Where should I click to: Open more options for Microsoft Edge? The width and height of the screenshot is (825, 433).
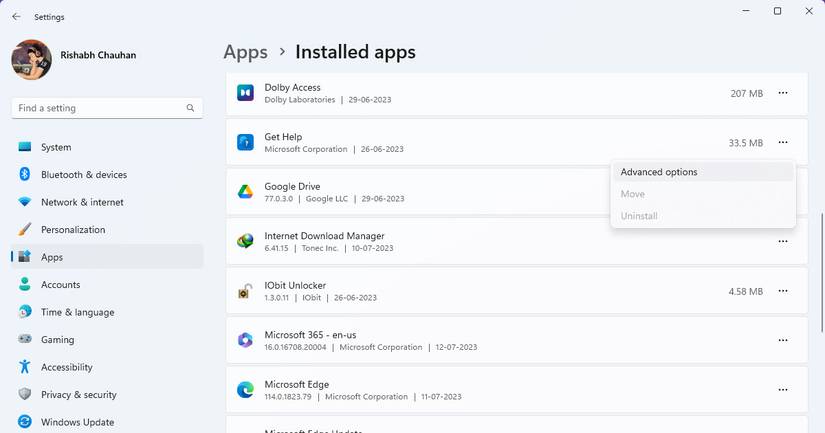(783, 390)
